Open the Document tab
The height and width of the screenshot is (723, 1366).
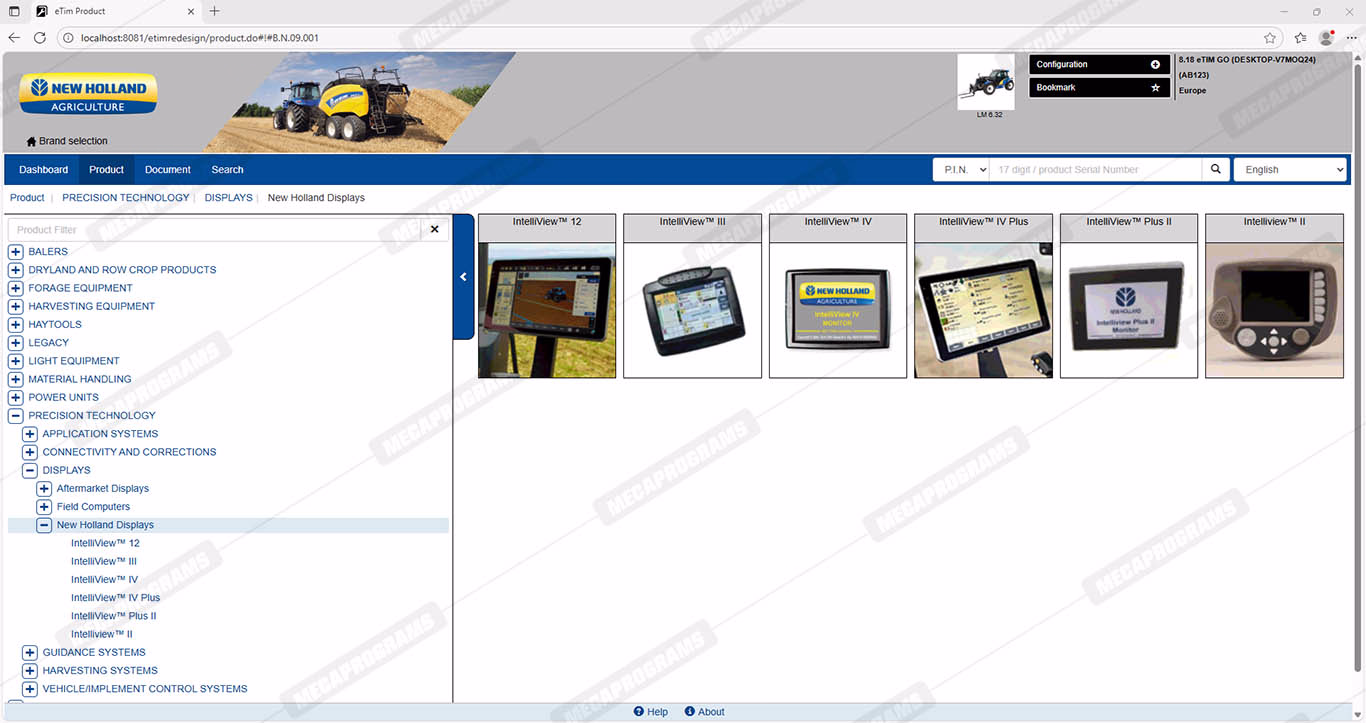click(x=167, y=170)
